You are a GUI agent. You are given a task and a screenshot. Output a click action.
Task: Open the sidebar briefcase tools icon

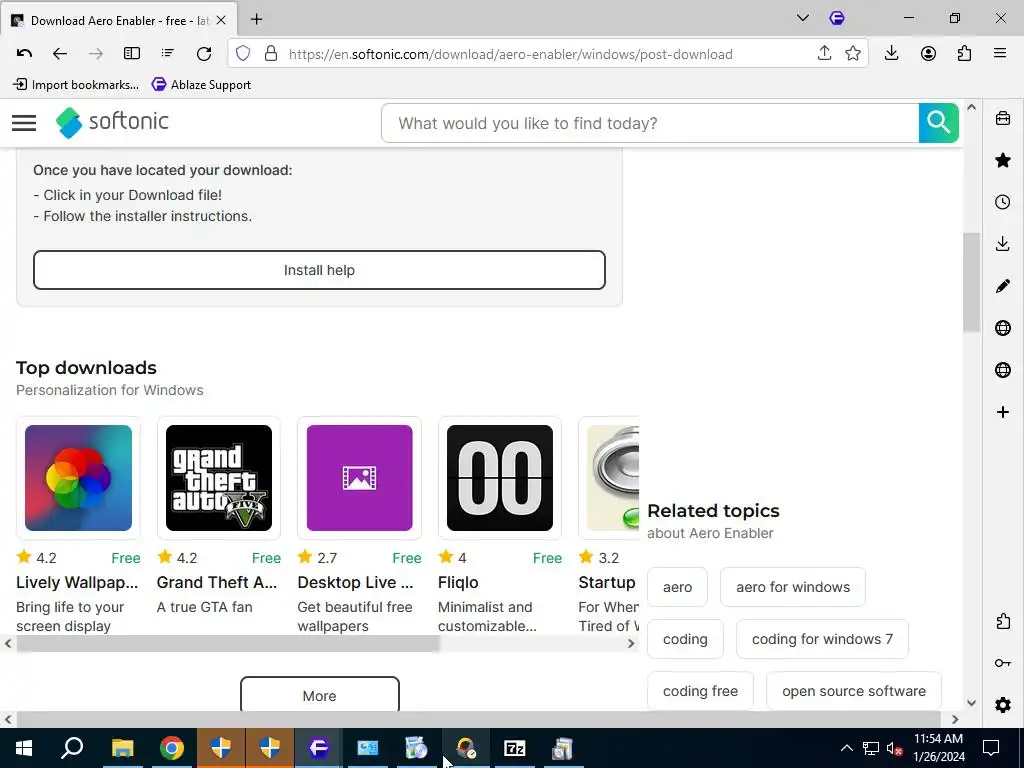coord(1002,118)
